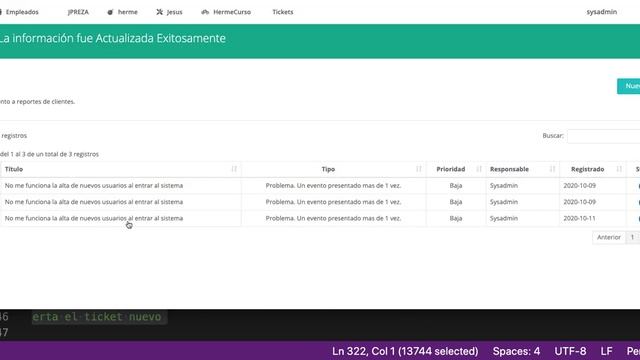The image size is (640, 360).
Task: Sort table by Titulo column
Action: click(x=120, y=169)
